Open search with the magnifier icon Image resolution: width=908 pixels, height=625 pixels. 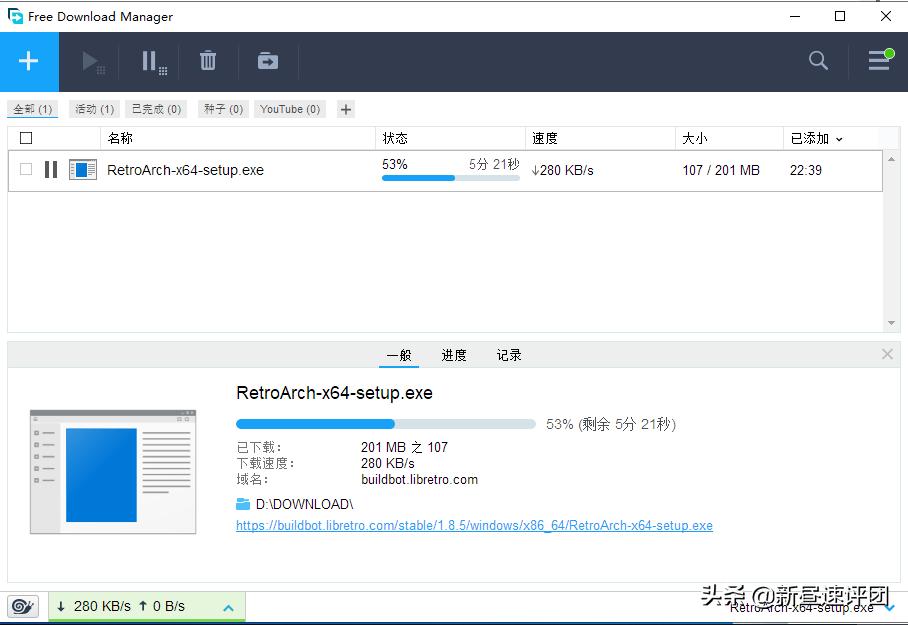point(818,61)
